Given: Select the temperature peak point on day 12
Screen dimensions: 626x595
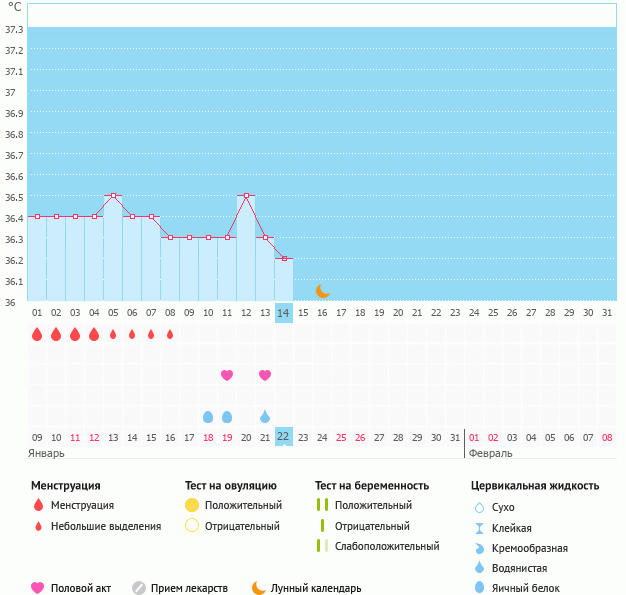Looking at the screenshot, I should (x=246, y=196).
